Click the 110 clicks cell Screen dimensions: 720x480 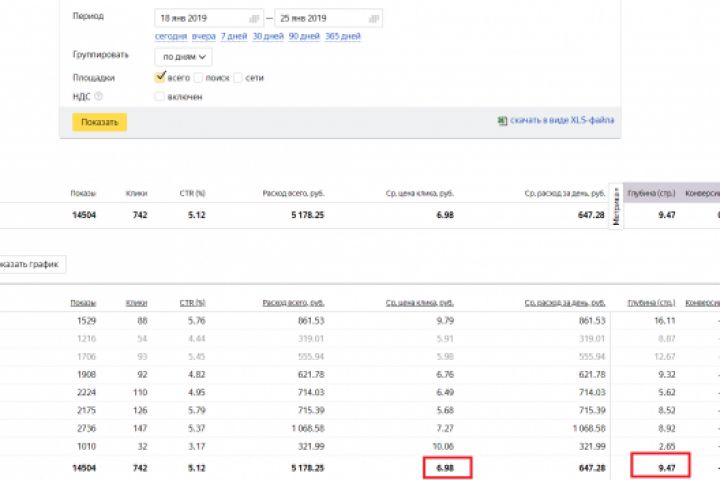140,392
